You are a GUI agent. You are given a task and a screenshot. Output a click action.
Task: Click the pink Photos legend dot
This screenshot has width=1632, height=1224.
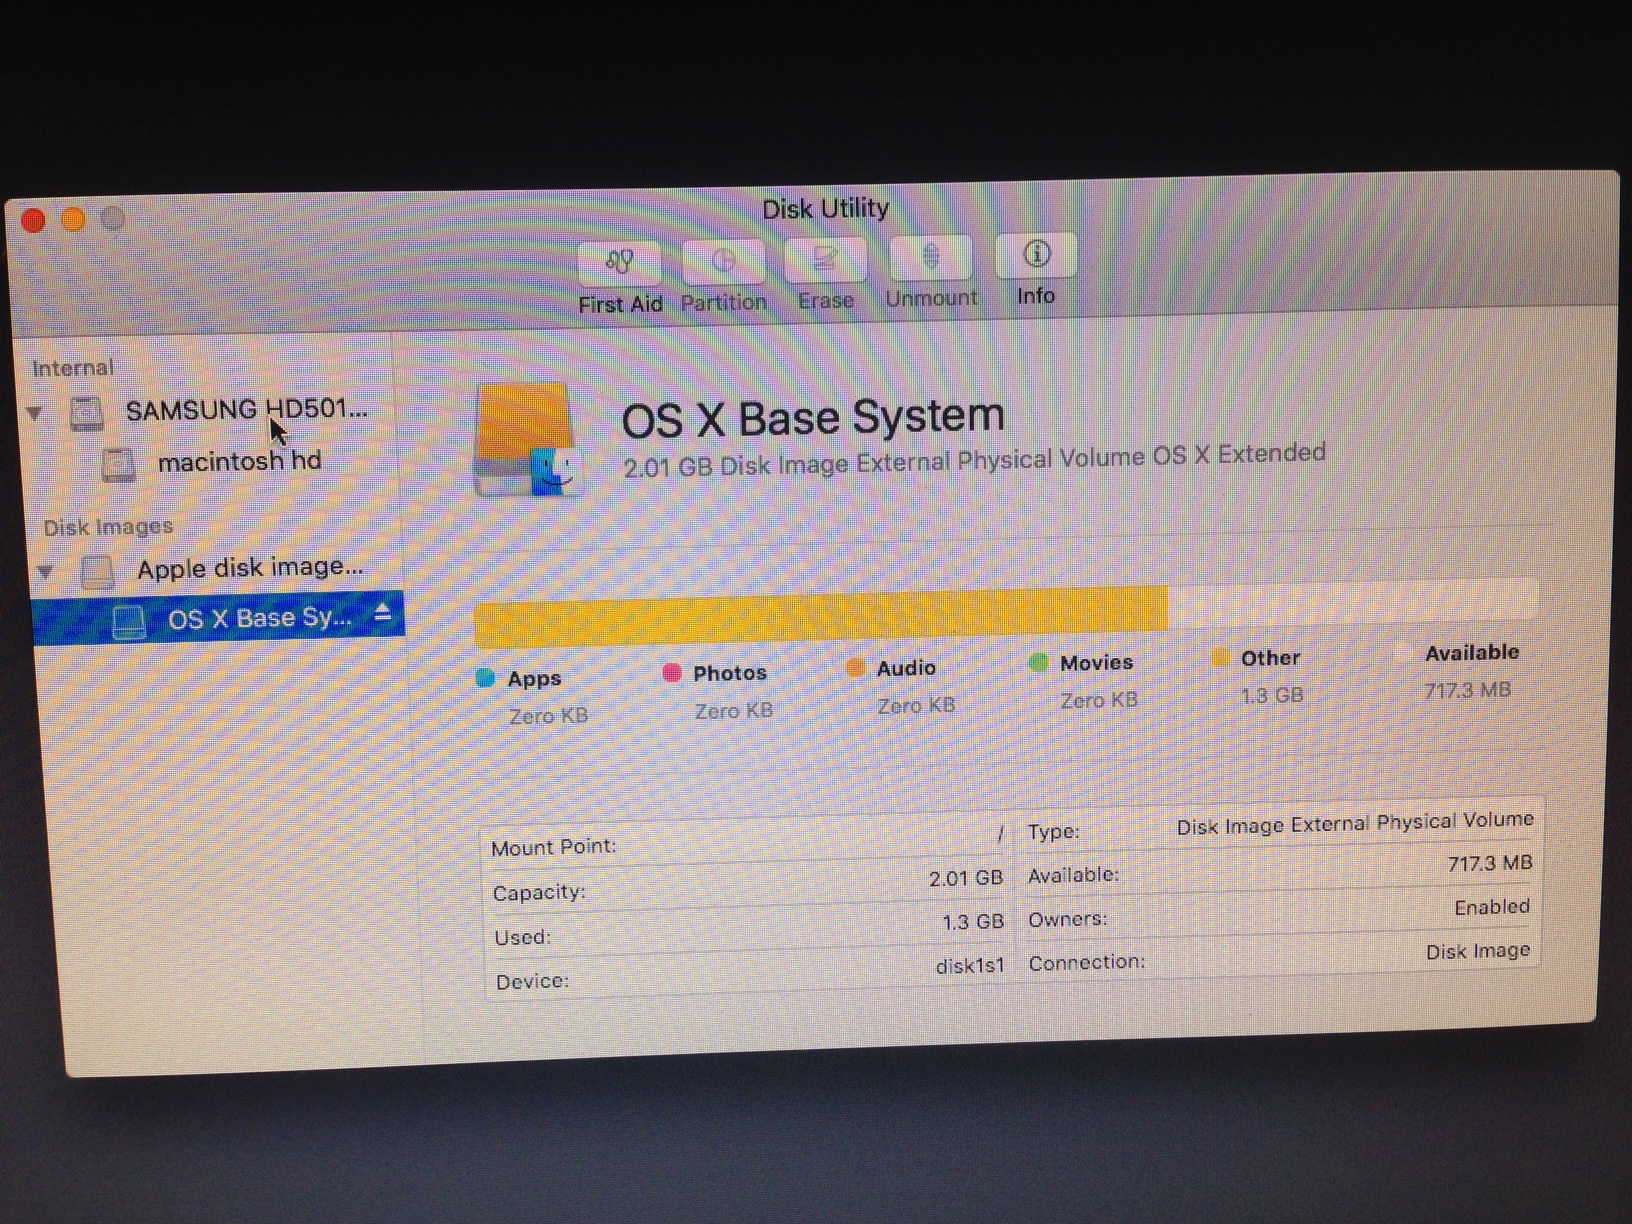point(672,673)
